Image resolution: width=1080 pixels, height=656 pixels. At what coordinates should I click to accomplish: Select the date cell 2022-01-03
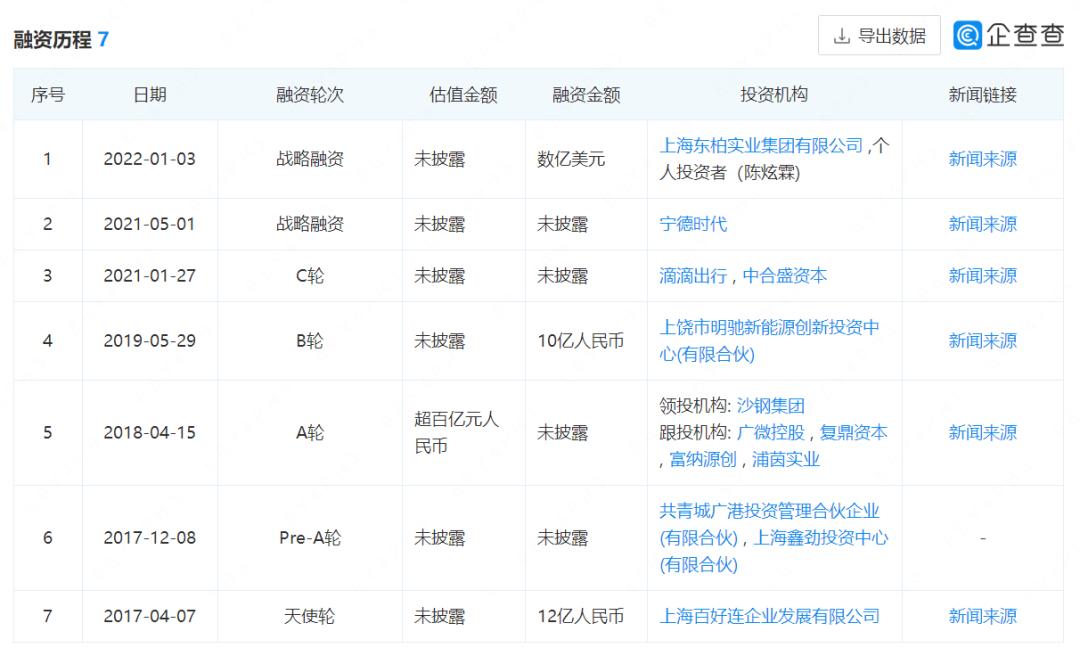(x=149, y=159)
